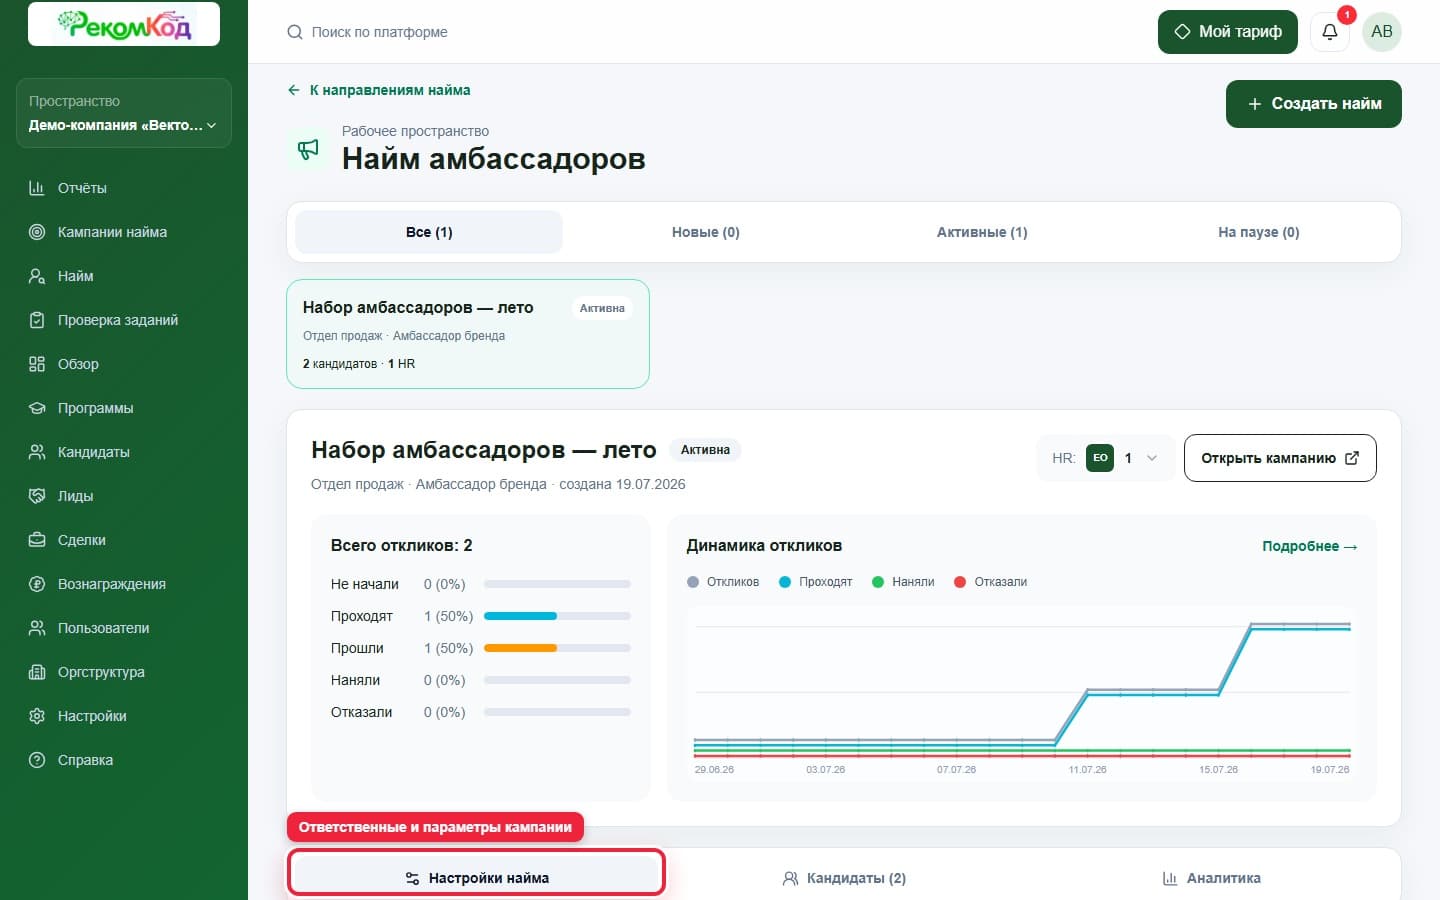Click the notification count badge
The width and height of the screenshot is (1440, 900).
(x=1347, y=15)
